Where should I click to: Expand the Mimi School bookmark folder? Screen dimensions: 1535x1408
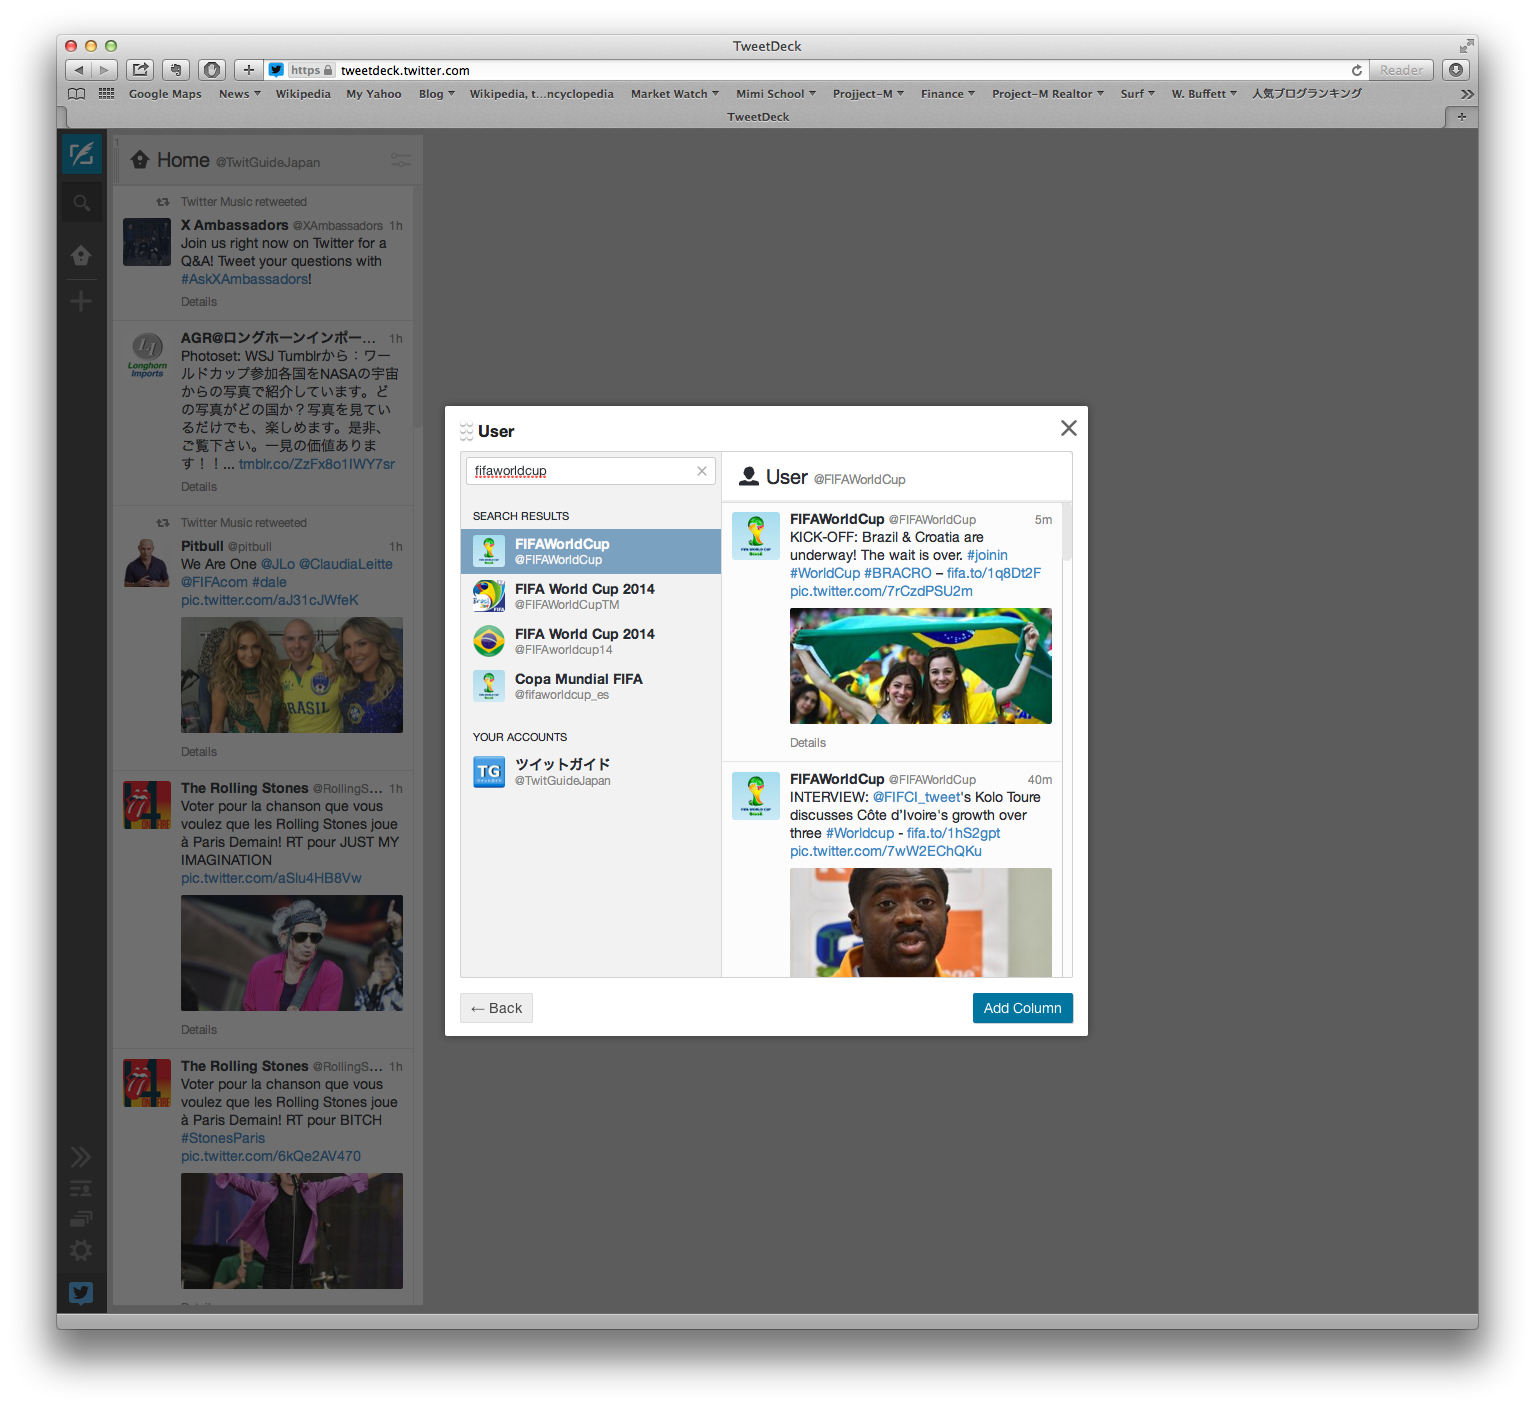(x=776, y=94)
